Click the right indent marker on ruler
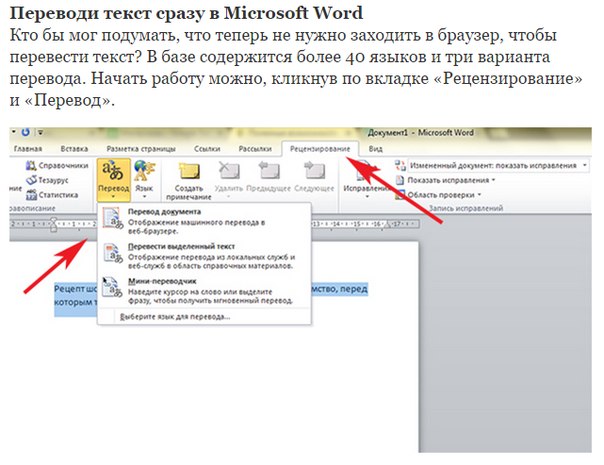This screenshot has width=604, height=465. point(388,224)
